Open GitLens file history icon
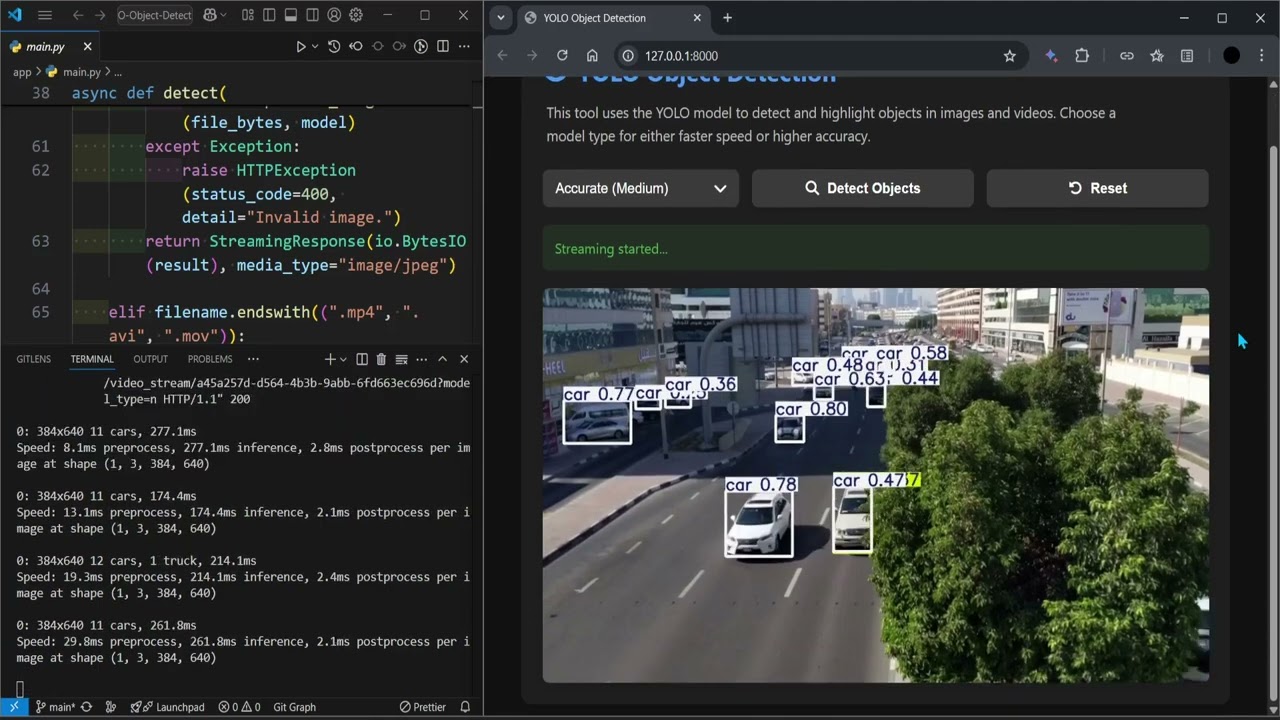The width and height of the screenshot is (1280, 720). [334, 46]
